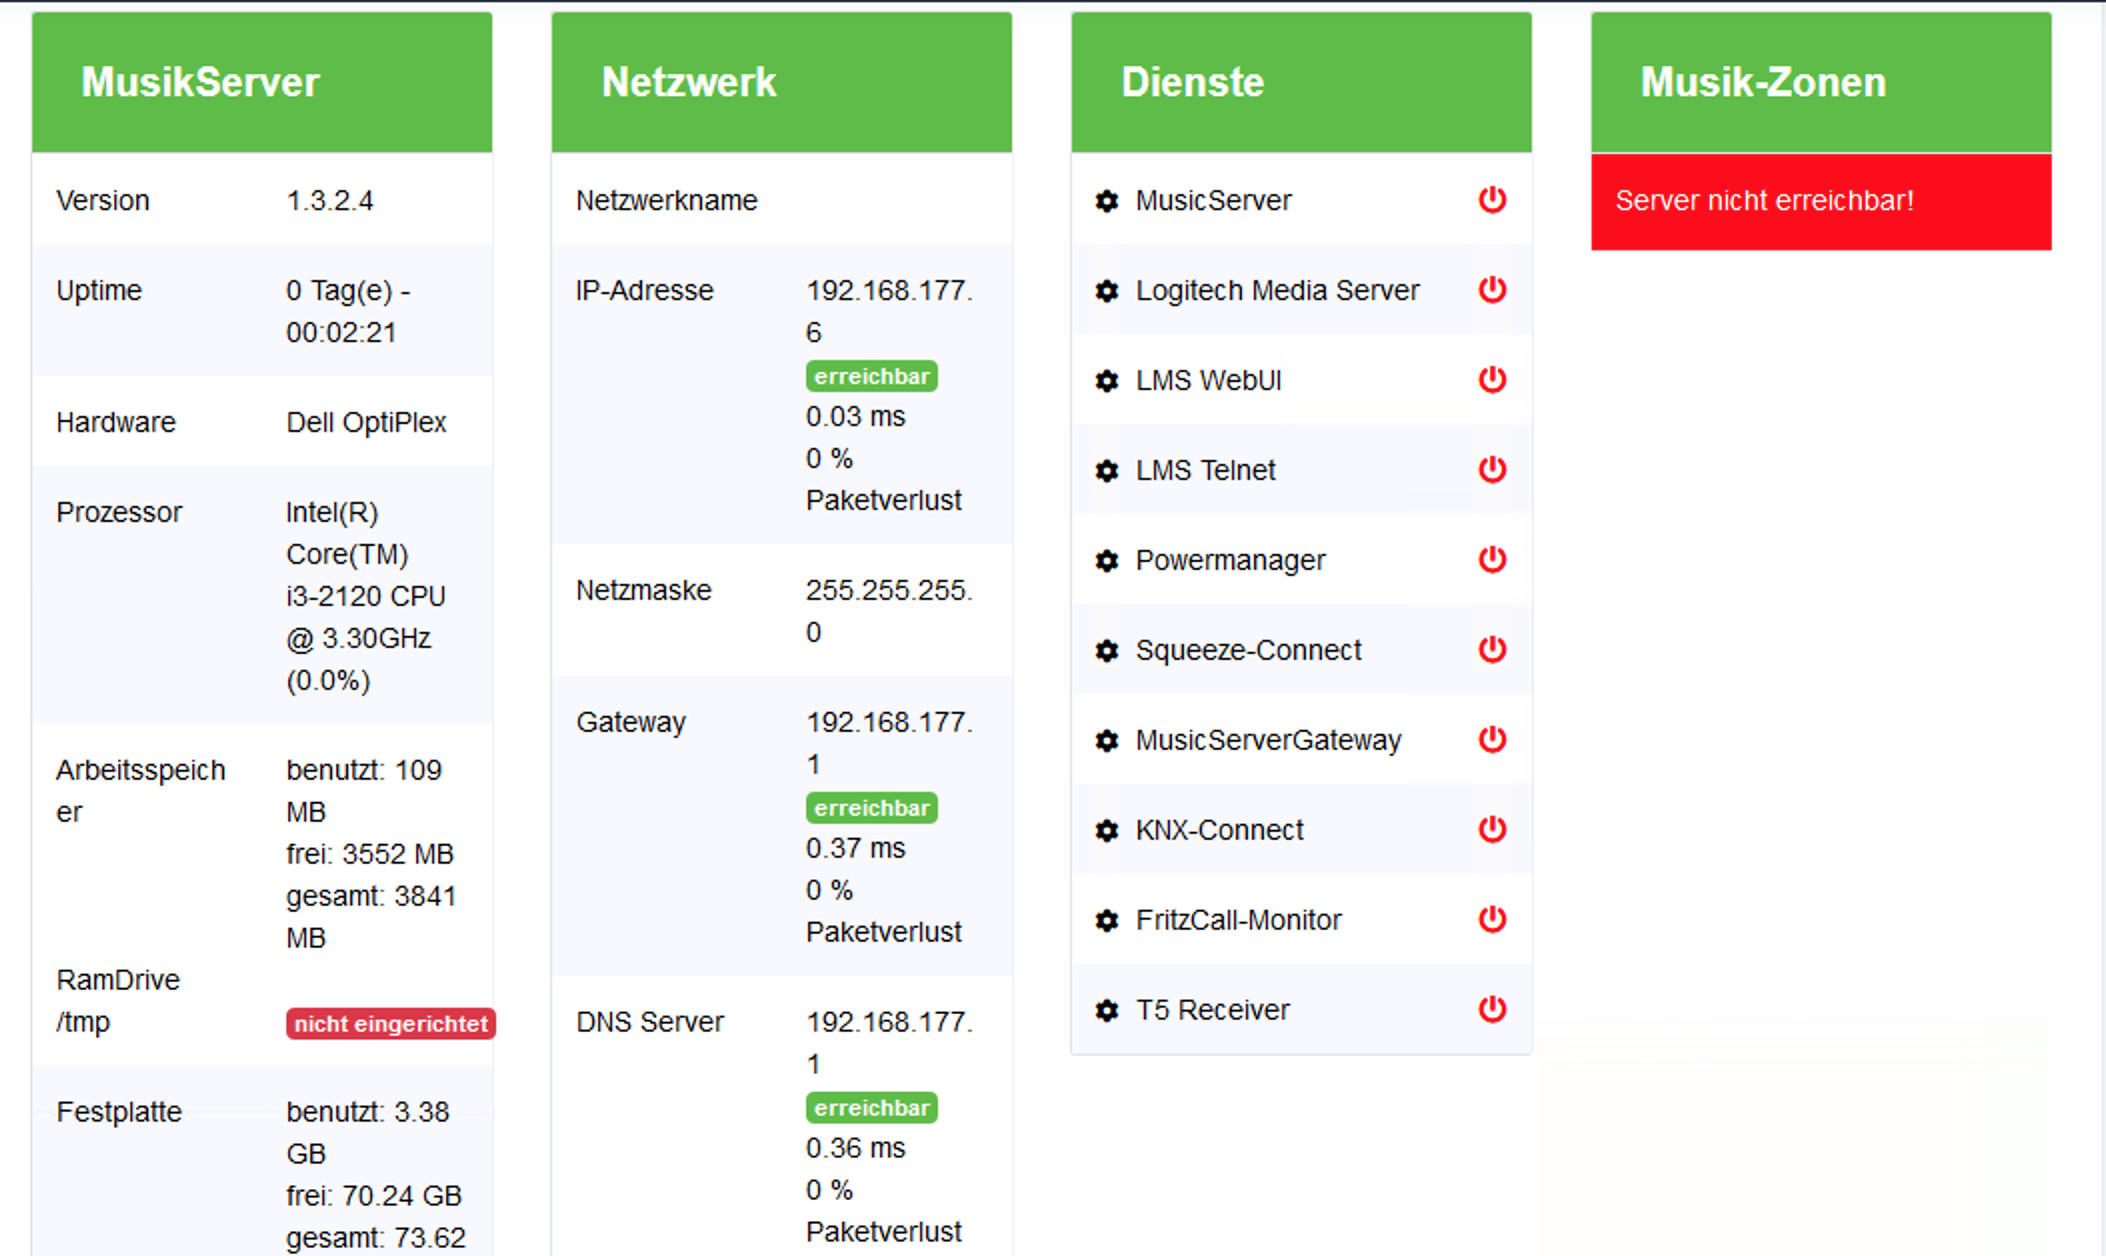Toggle MusicServerGateway power button

click(x=1492, y=740)
